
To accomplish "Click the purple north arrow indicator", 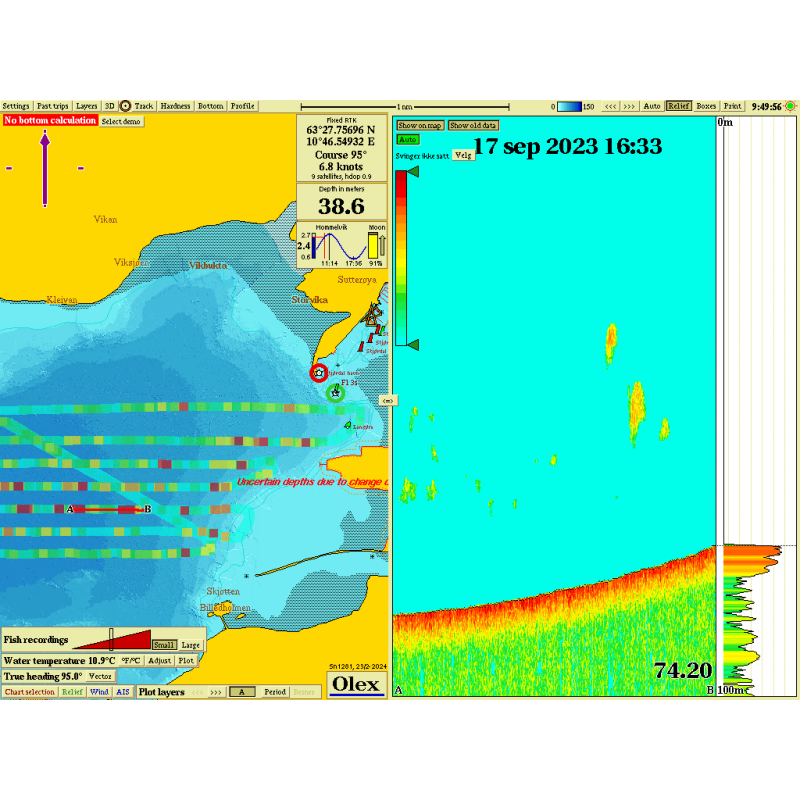I will 44,168.
